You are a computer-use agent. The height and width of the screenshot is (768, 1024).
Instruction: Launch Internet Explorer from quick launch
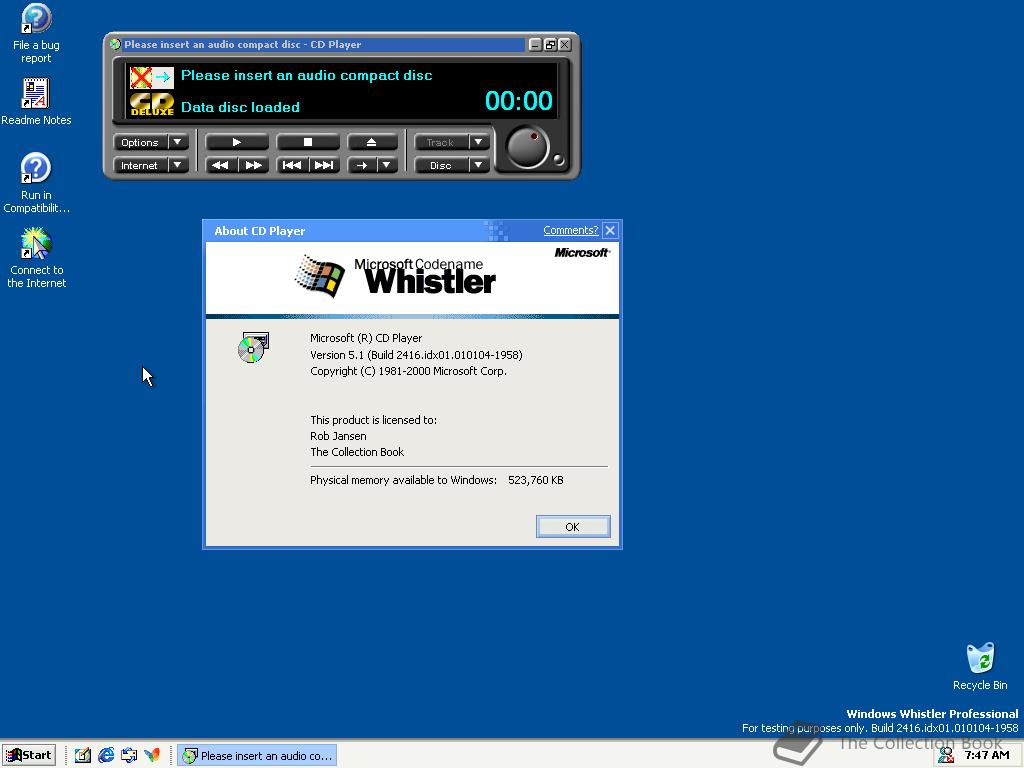coord(106,755)
